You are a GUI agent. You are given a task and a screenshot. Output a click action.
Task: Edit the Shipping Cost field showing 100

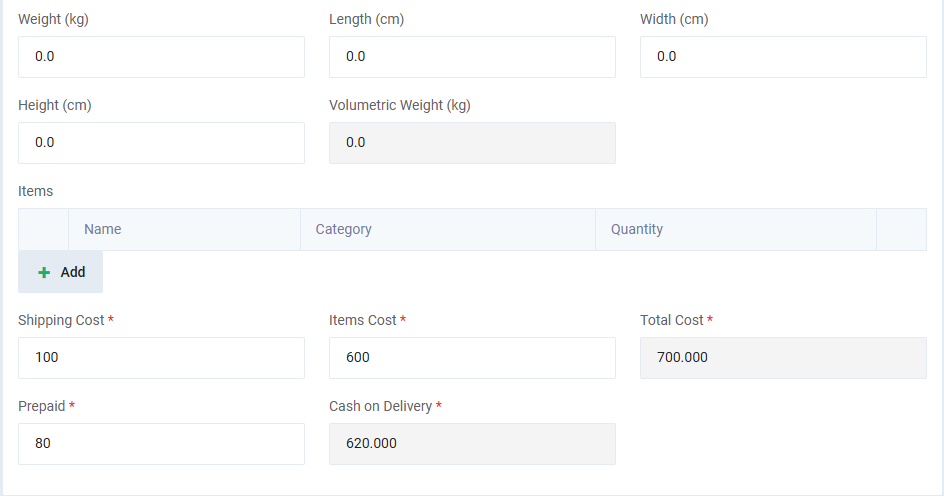point(161,358)
